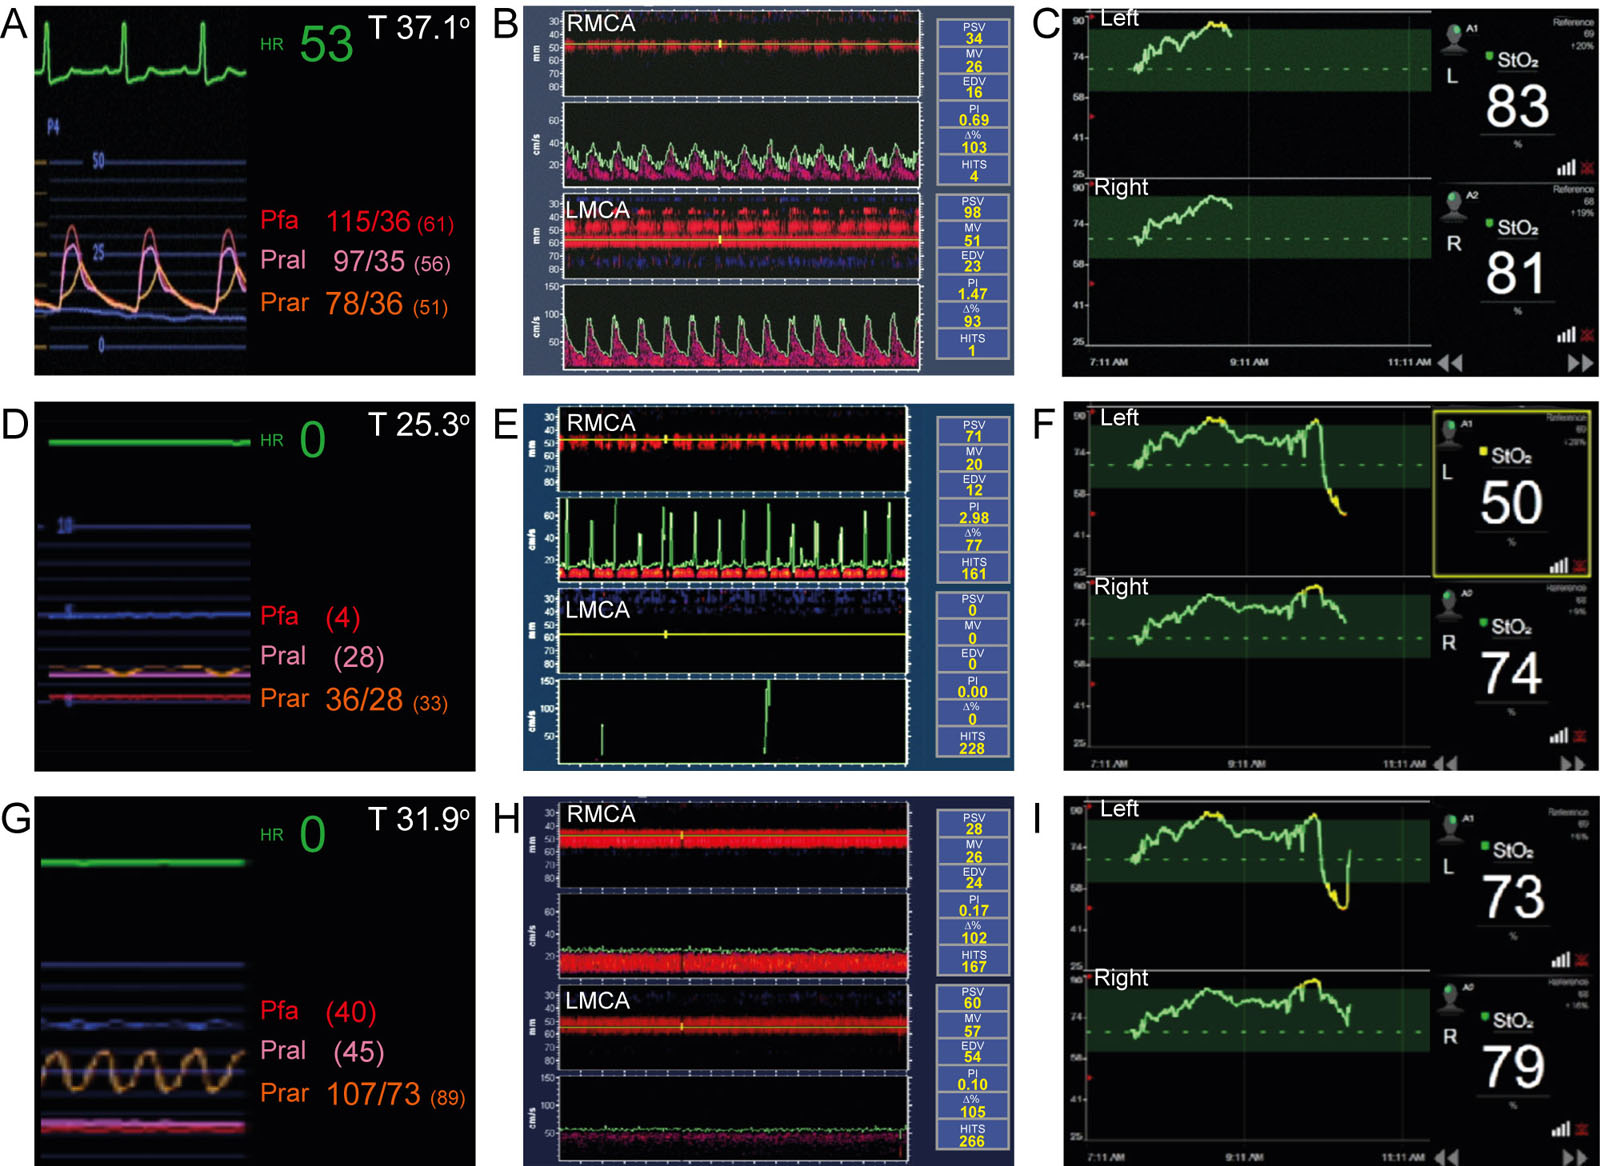Click the MV 51 value box
Image resolution: width=1600 pixels, height=1166 pixels.
point(973,235)
